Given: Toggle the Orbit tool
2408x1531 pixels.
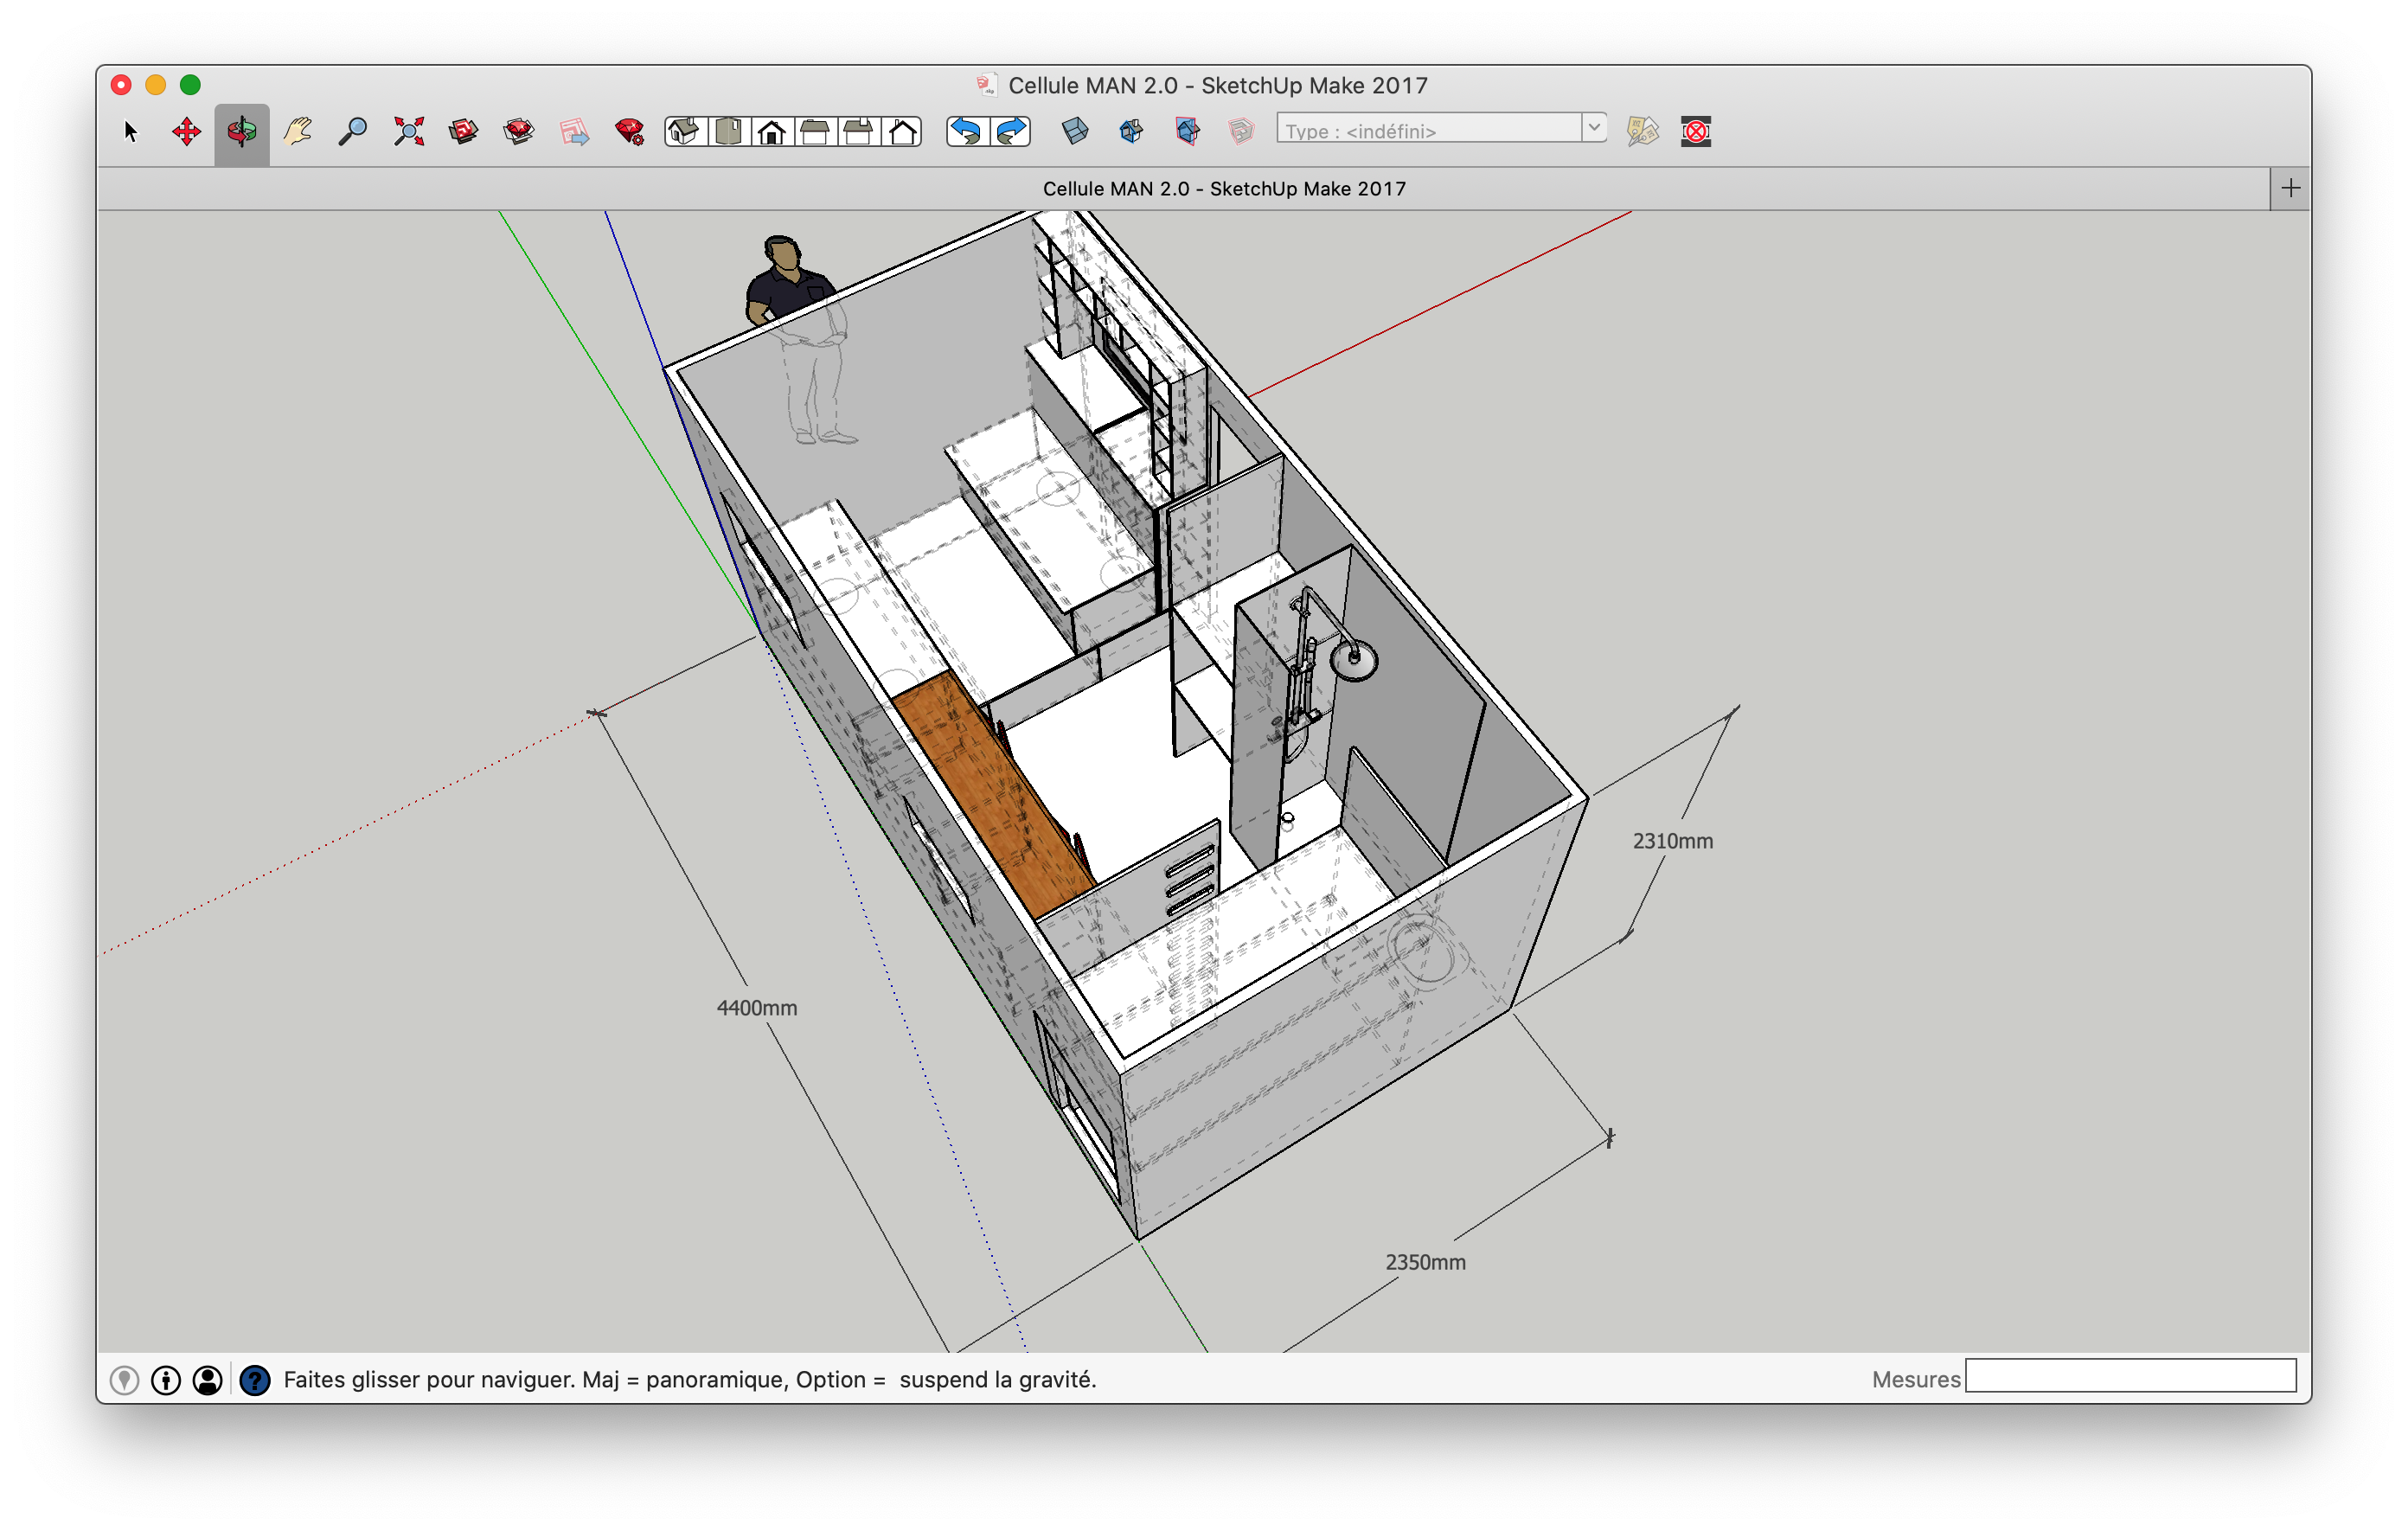Looking at the screenshot, I should tap(241, 131).
